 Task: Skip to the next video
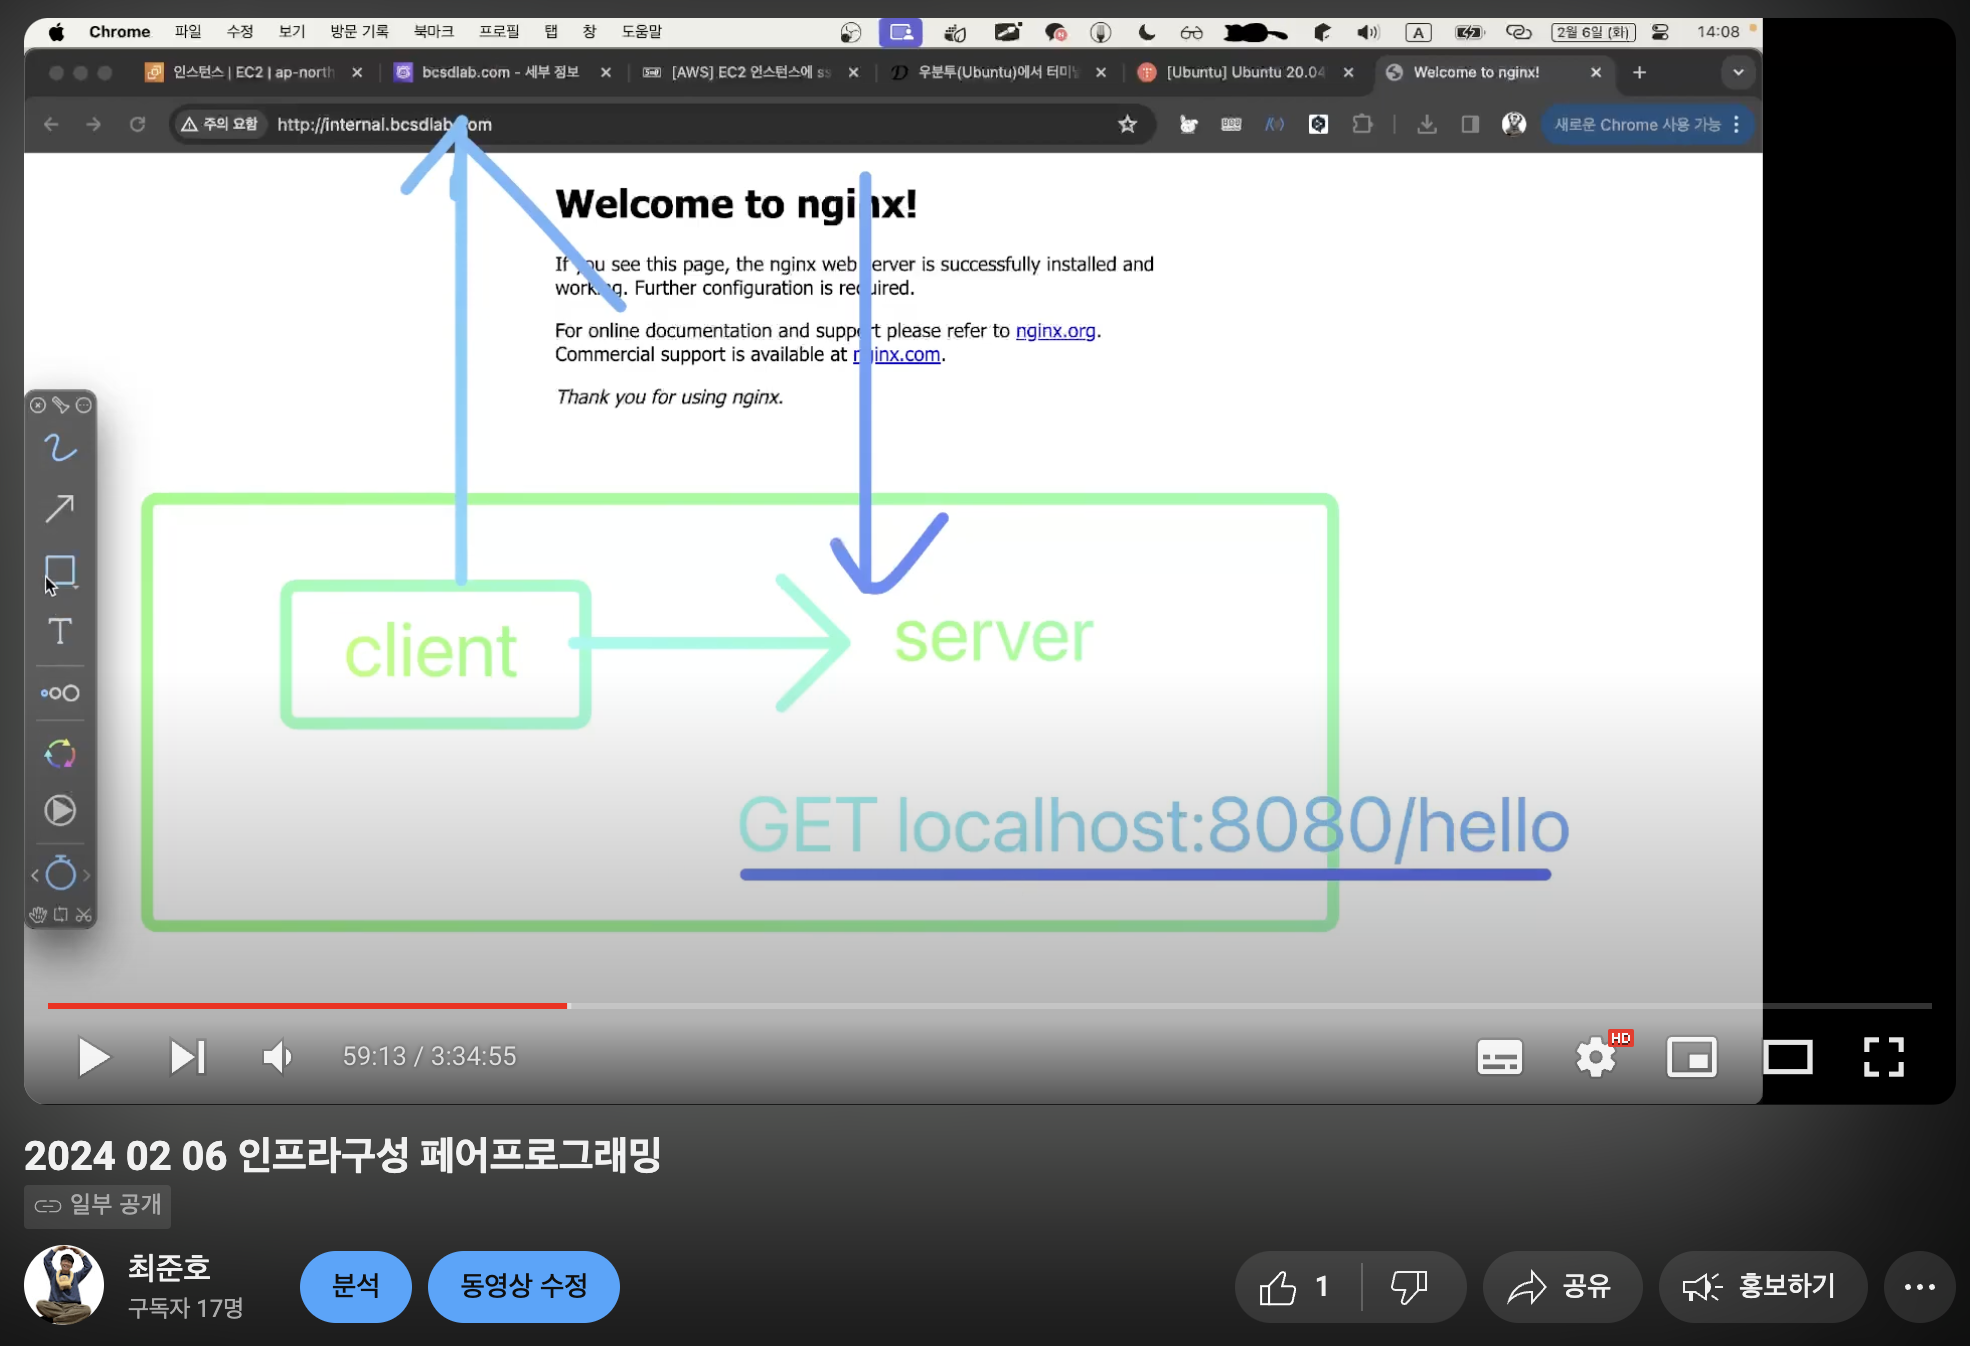187,1057
